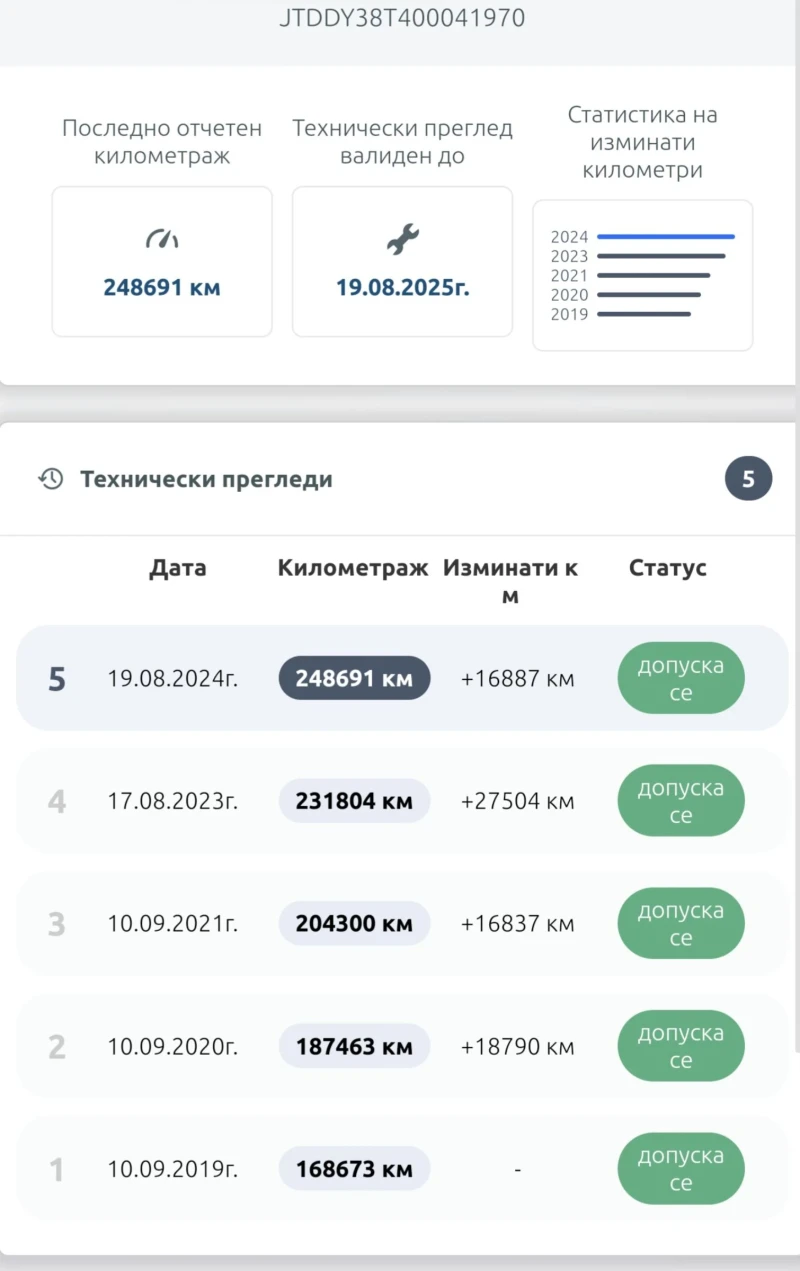Click the speedometer icon above 248691 км
Image resolution: width=800 pixels, height=1271 pixels.
161,239
